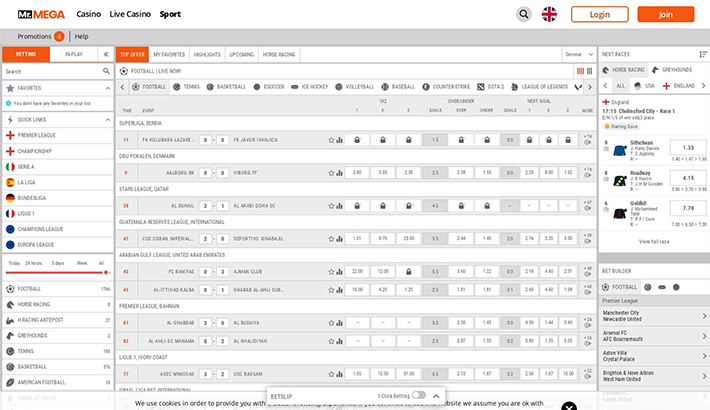Bet on Sithchean at odds 1.33
Viewport: 710px width, 410px height.
pos(688,148)
